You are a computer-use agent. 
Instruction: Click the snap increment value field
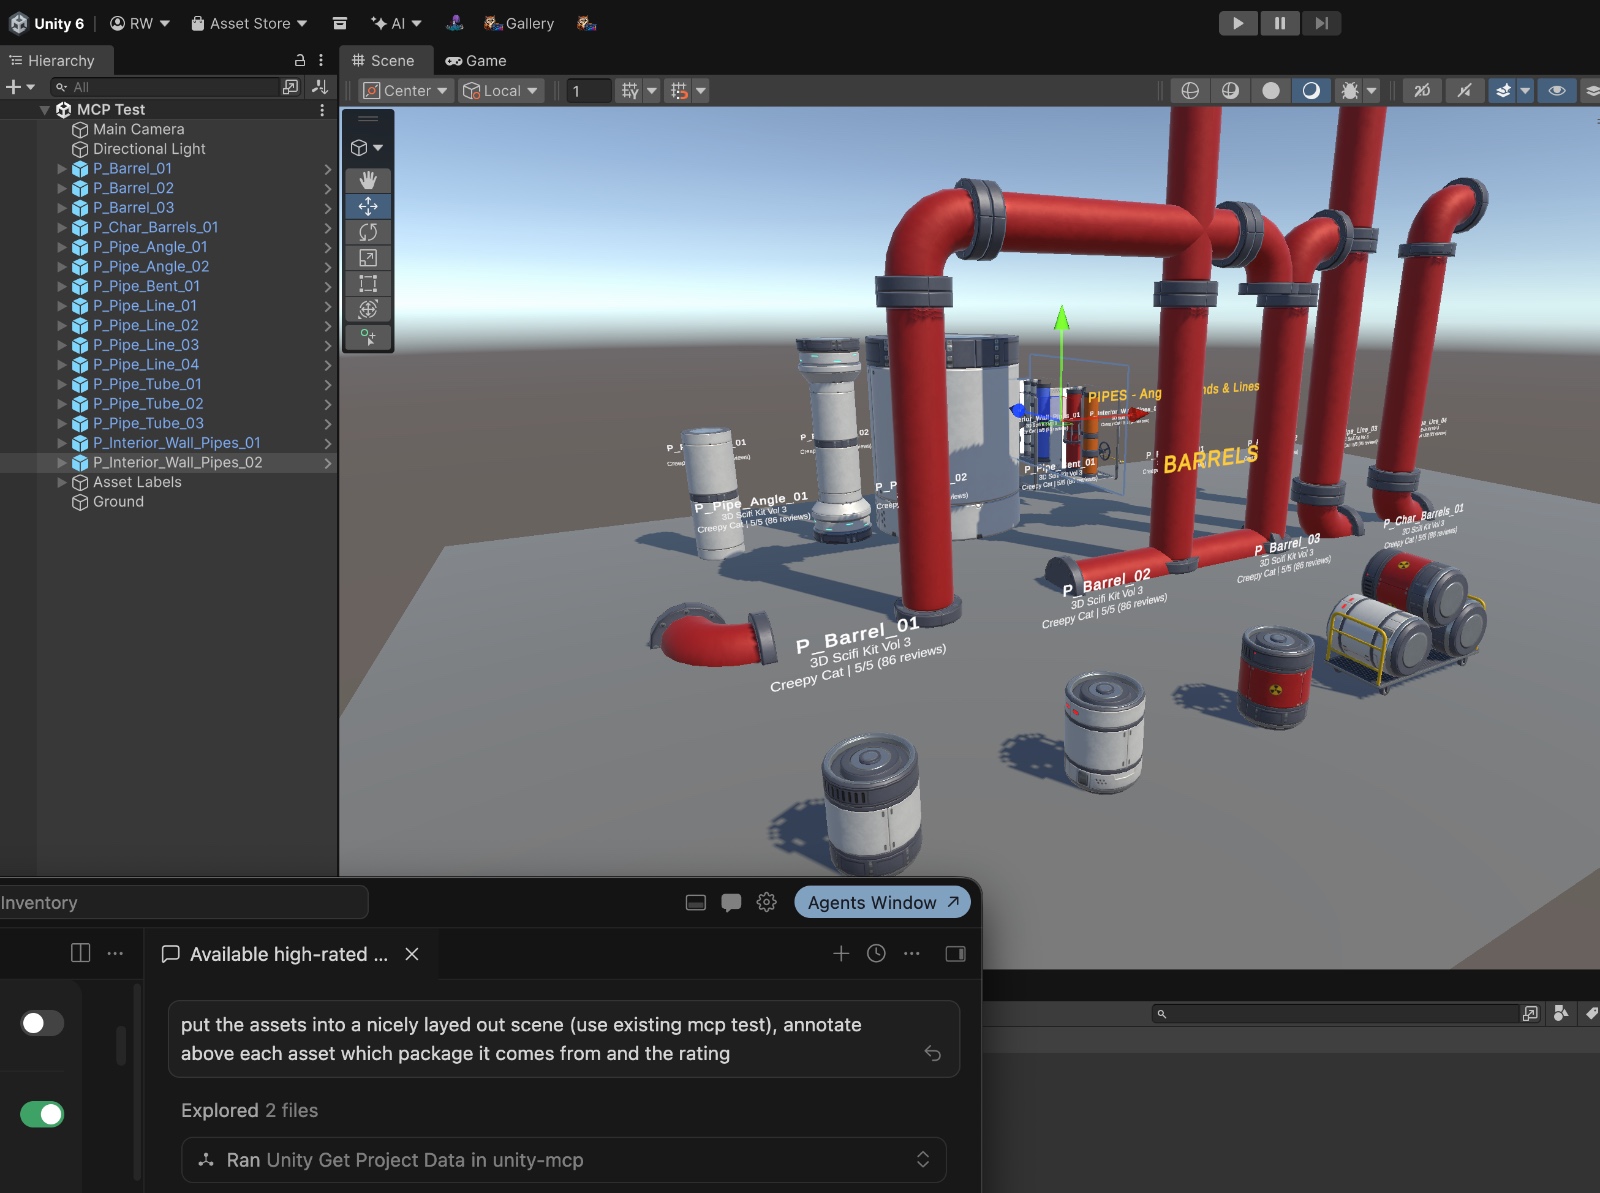tap(589, 91)
